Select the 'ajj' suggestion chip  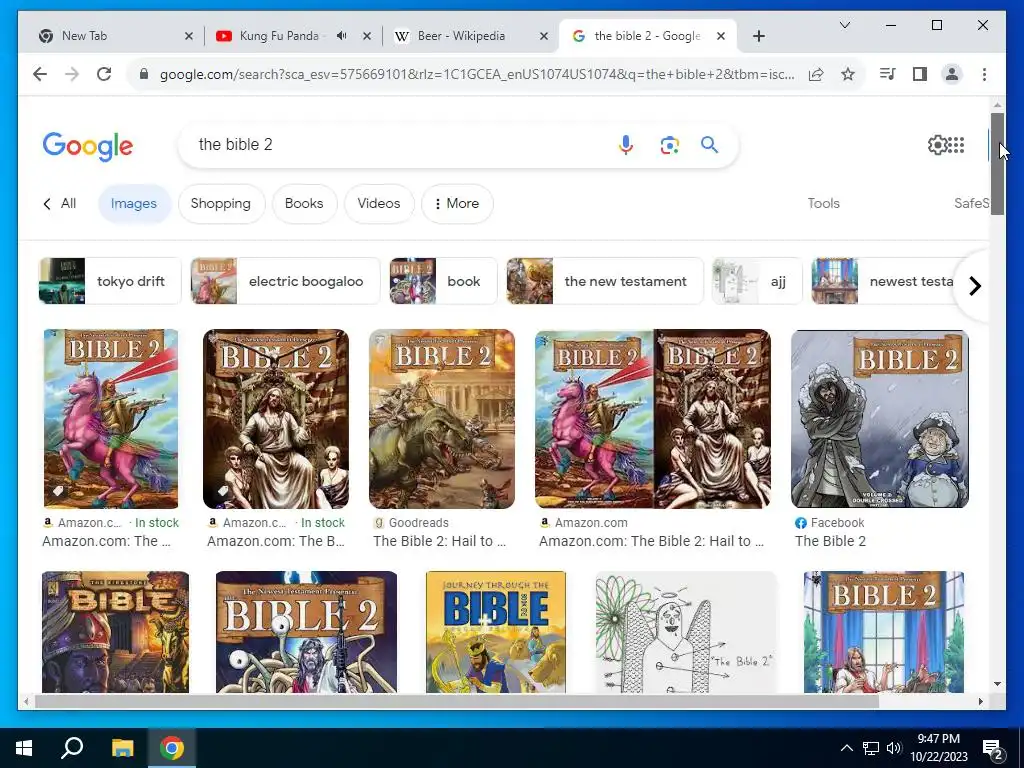point(757,281)
